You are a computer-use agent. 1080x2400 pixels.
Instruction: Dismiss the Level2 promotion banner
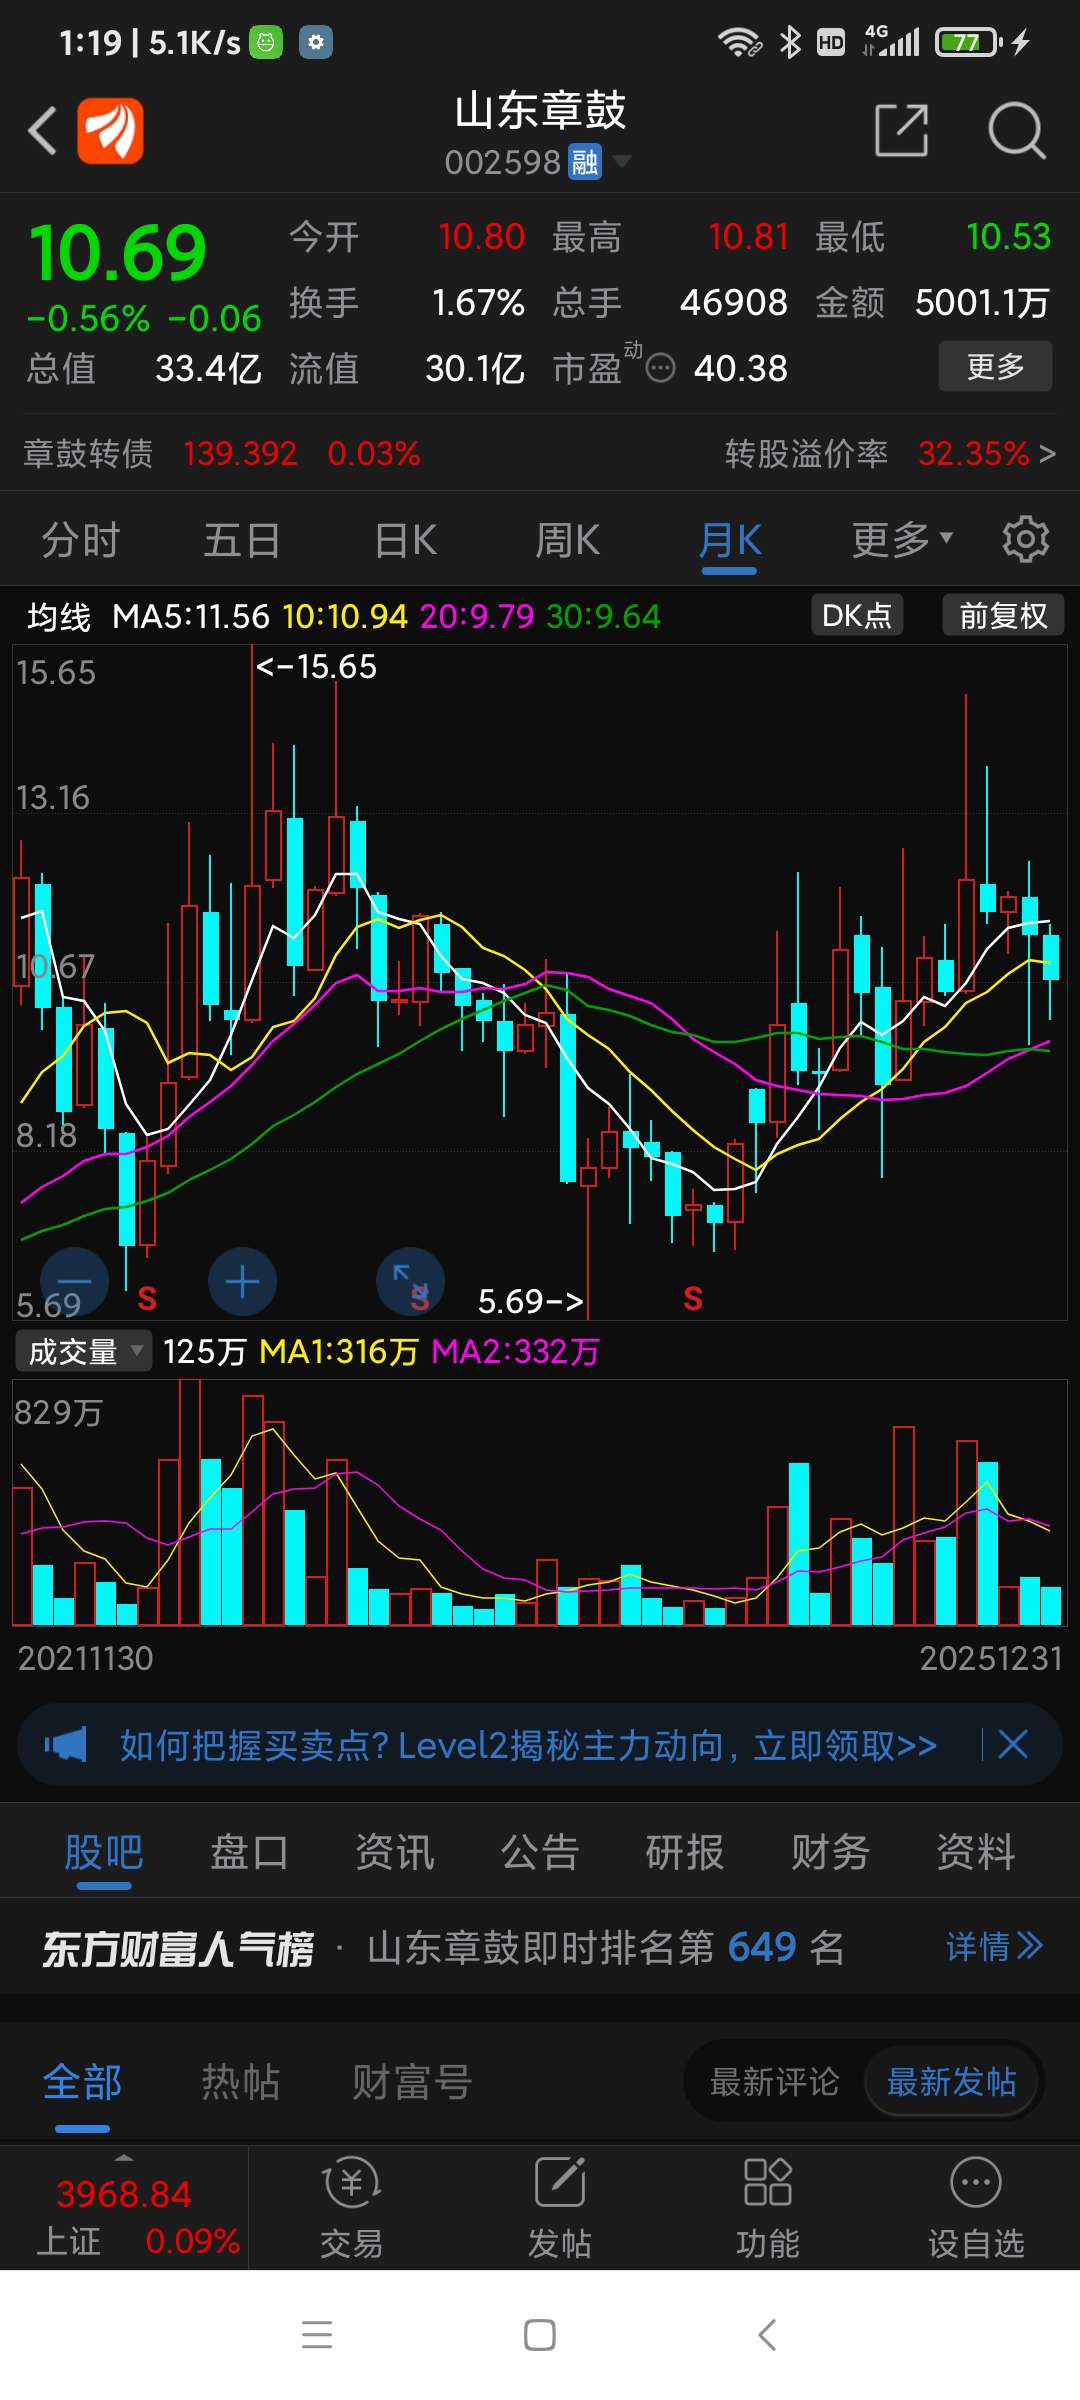pyautogui.click(x=1013, y=1745)
